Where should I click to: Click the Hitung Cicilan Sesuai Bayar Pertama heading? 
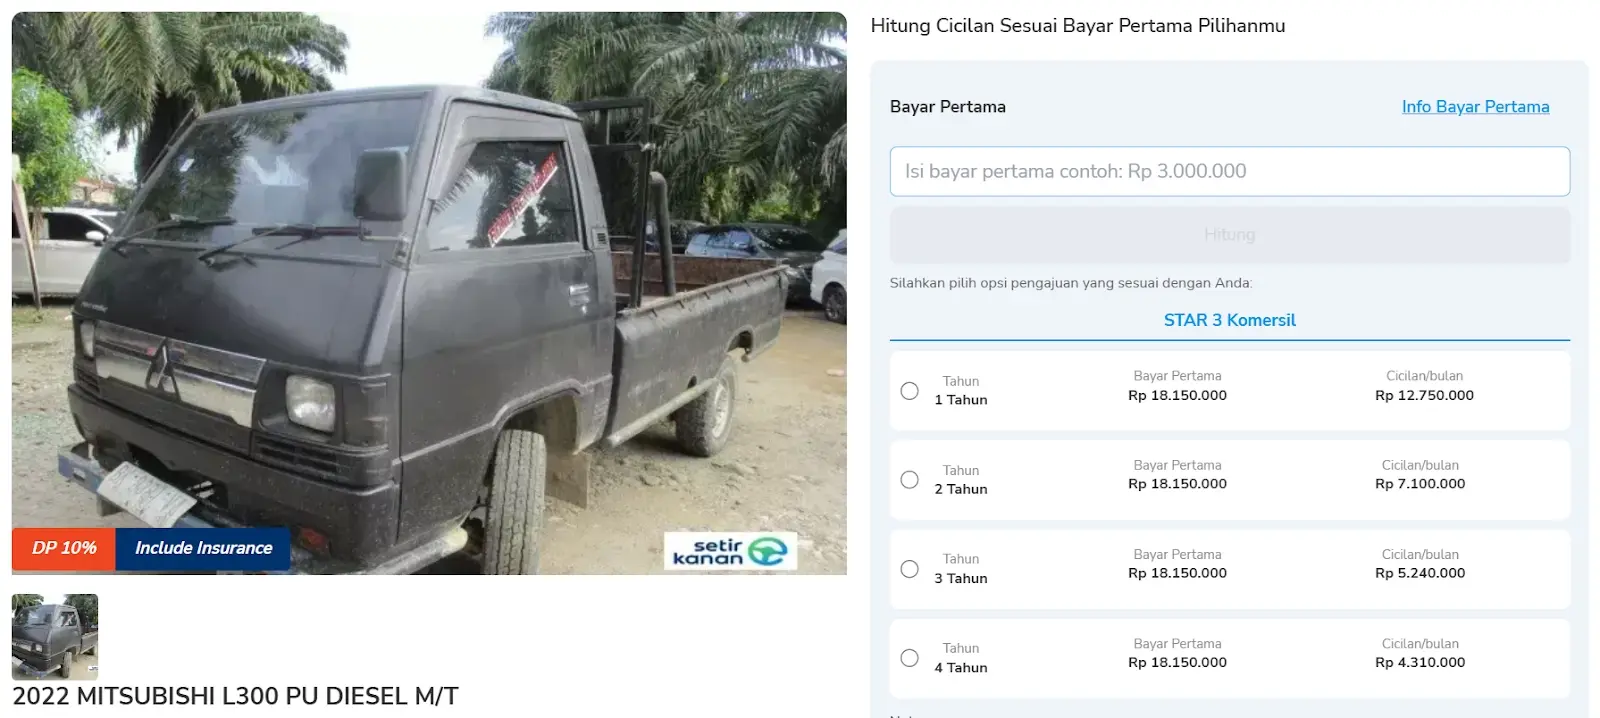1078,26
